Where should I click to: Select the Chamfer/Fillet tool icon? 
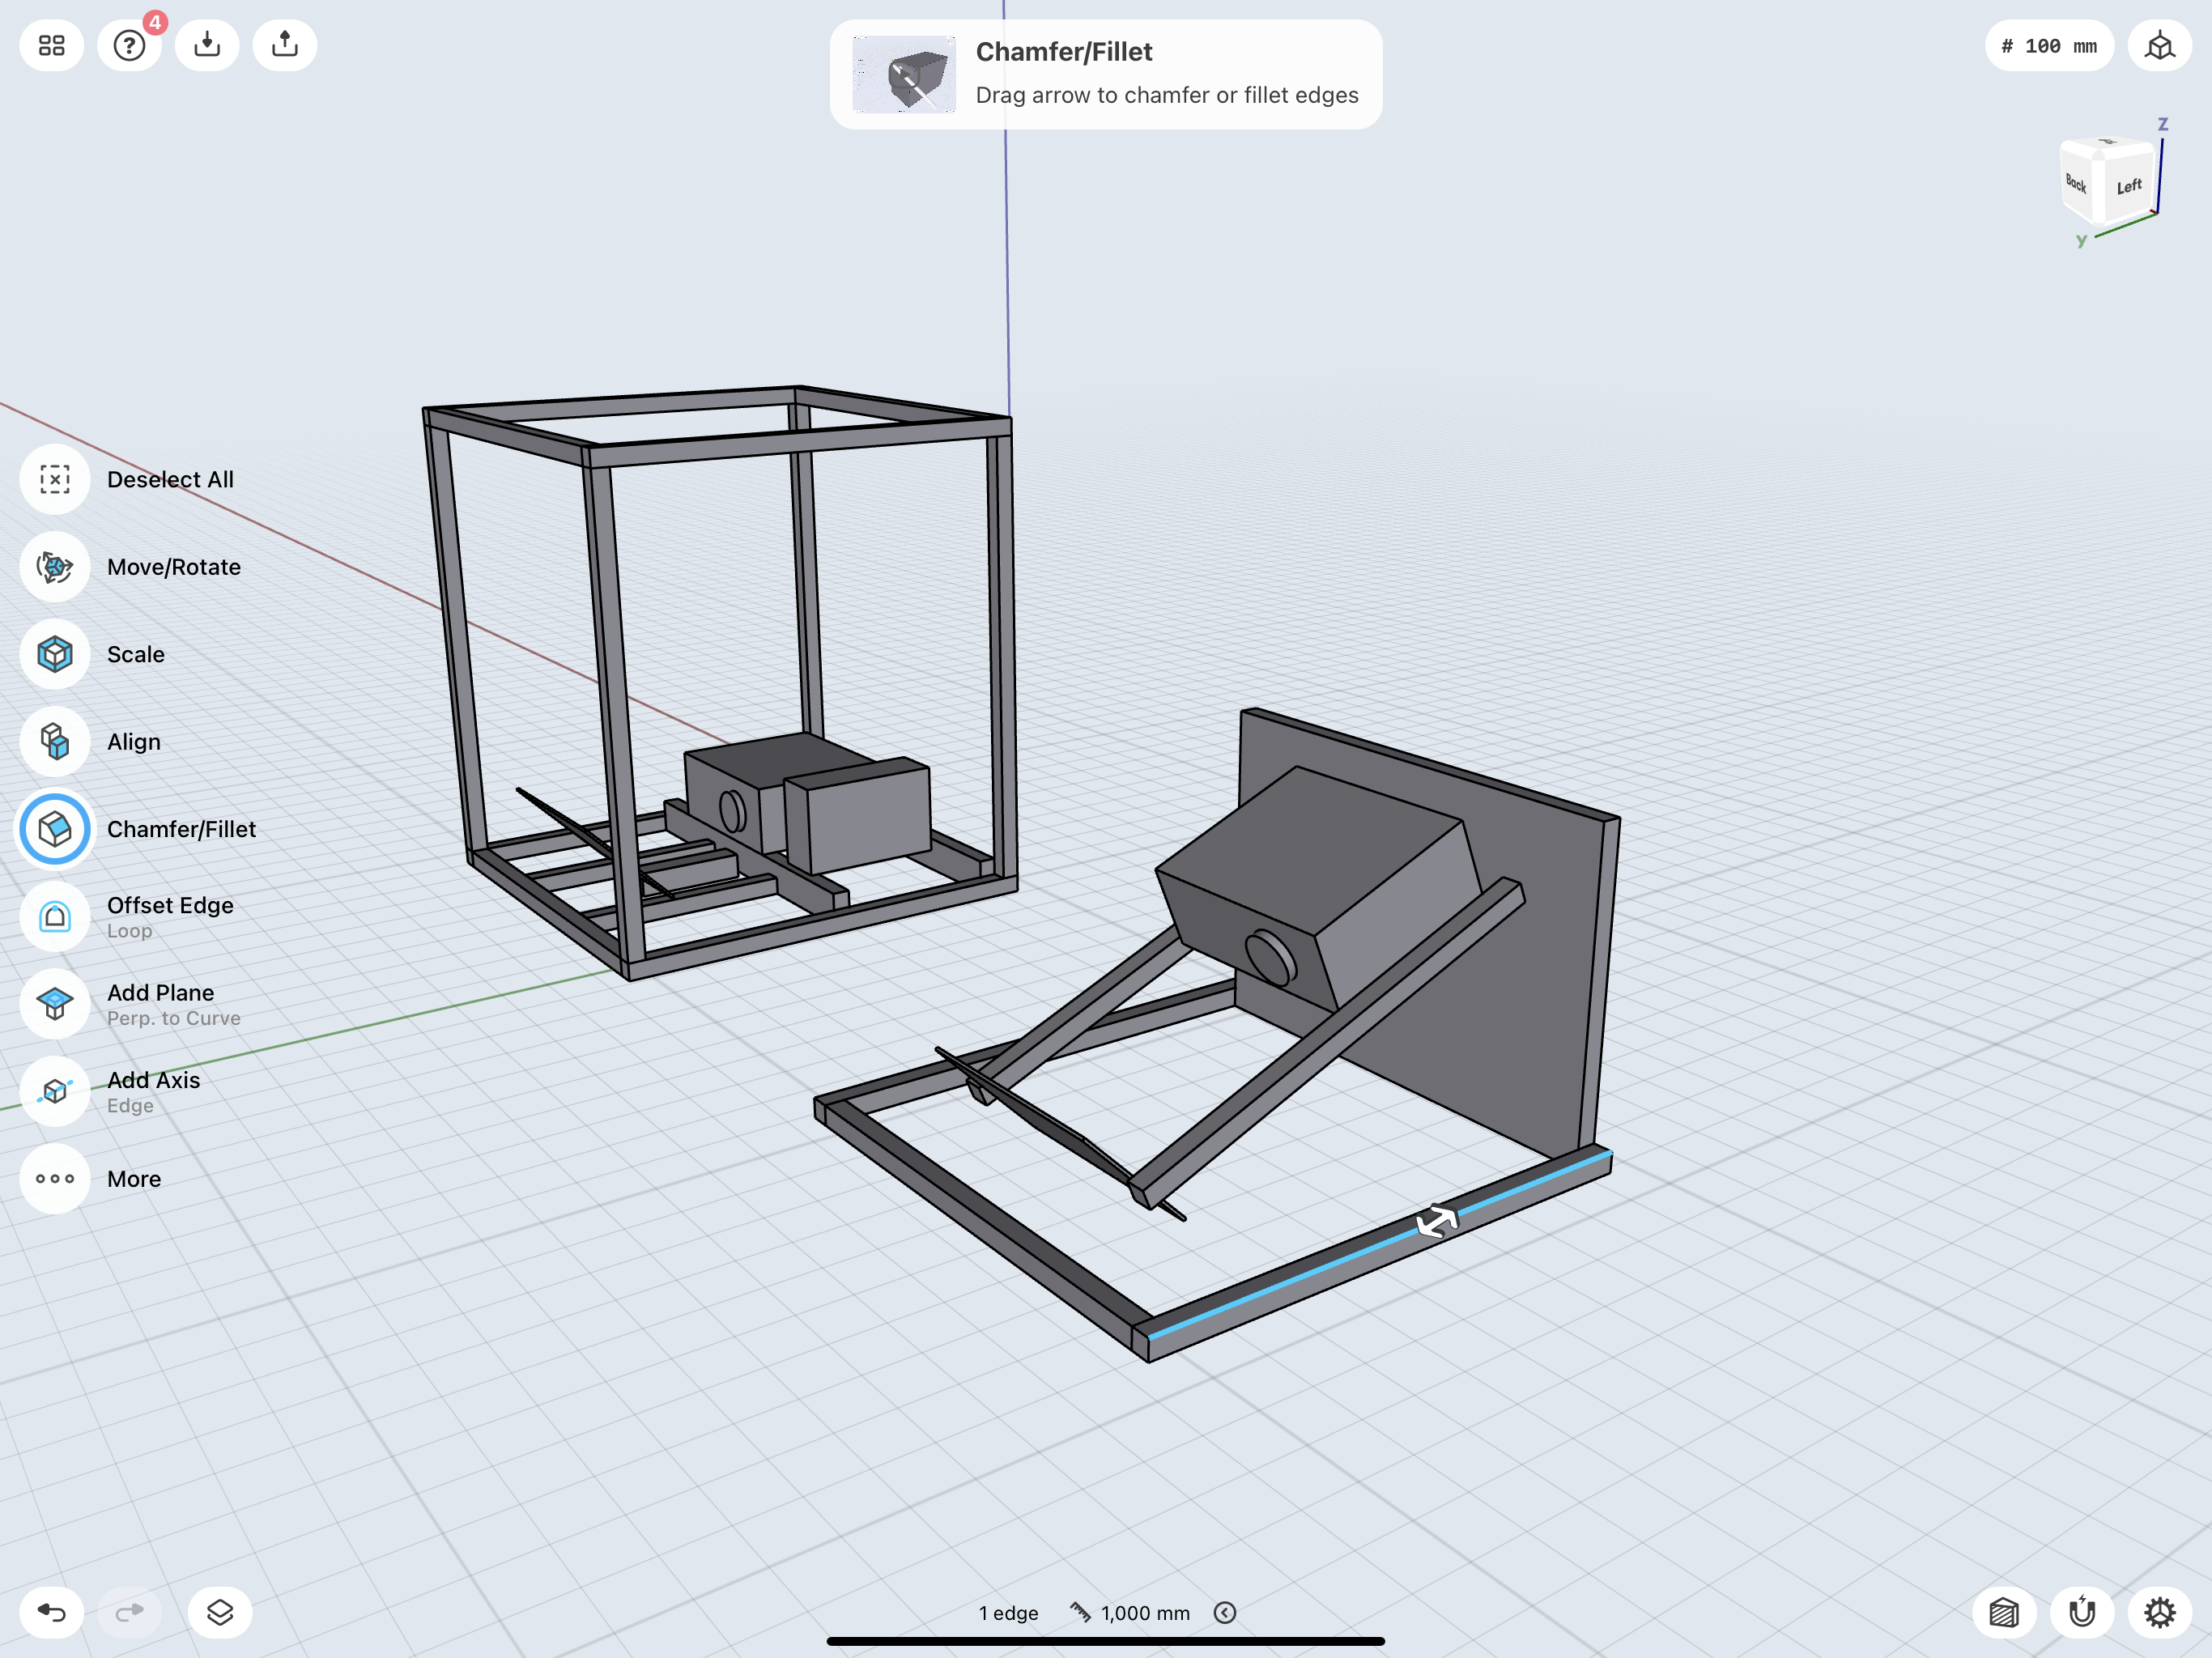click(x=55, y=829)
